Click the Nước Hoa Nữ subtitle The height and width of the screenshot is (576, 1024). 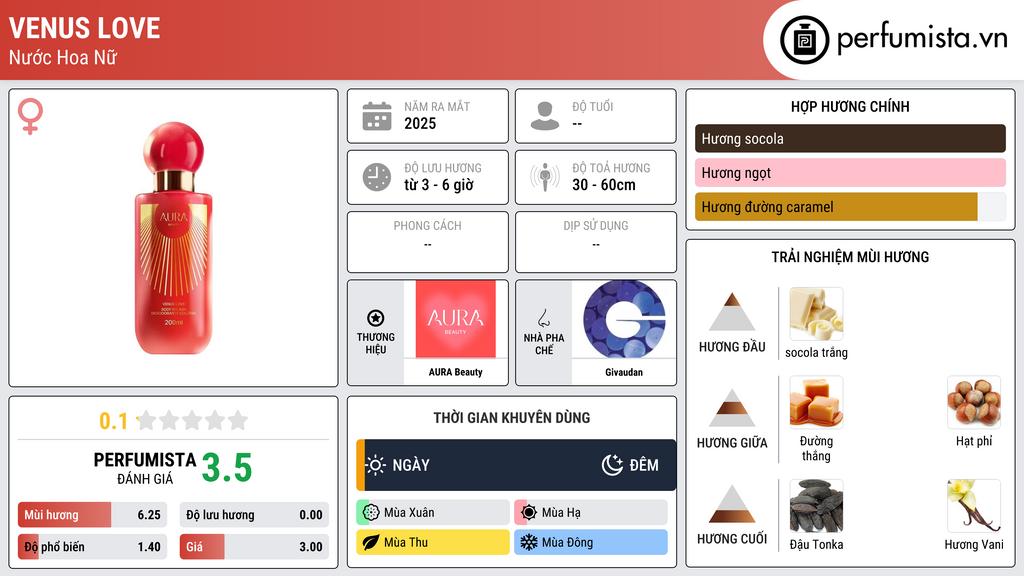pos(63,57)
